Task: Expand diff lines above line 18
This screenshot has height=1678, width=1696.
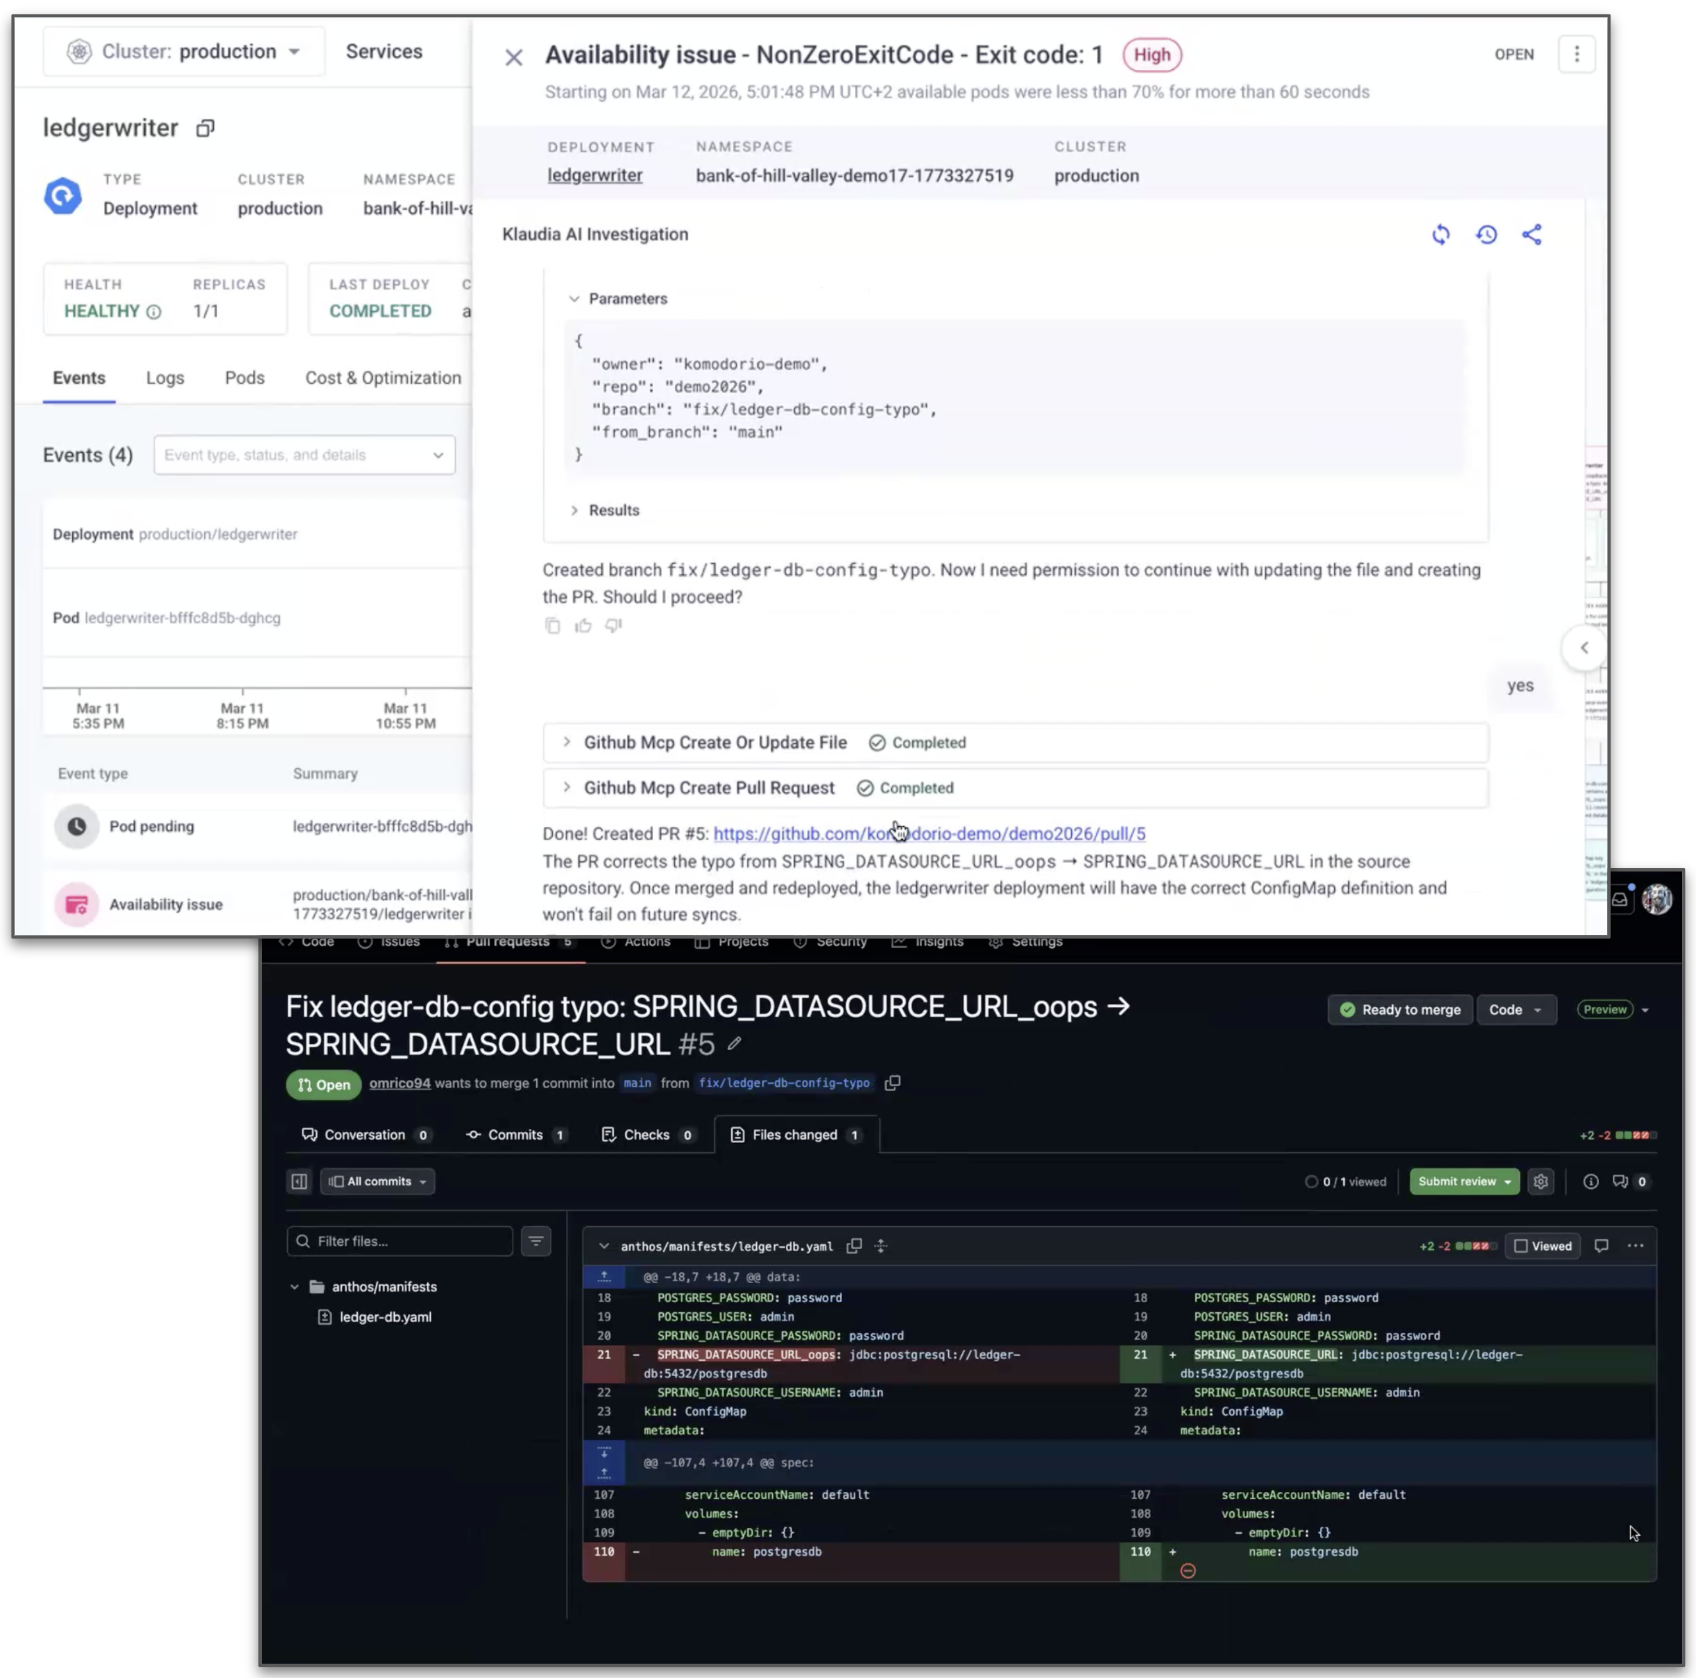Action: coord(604,1277)
